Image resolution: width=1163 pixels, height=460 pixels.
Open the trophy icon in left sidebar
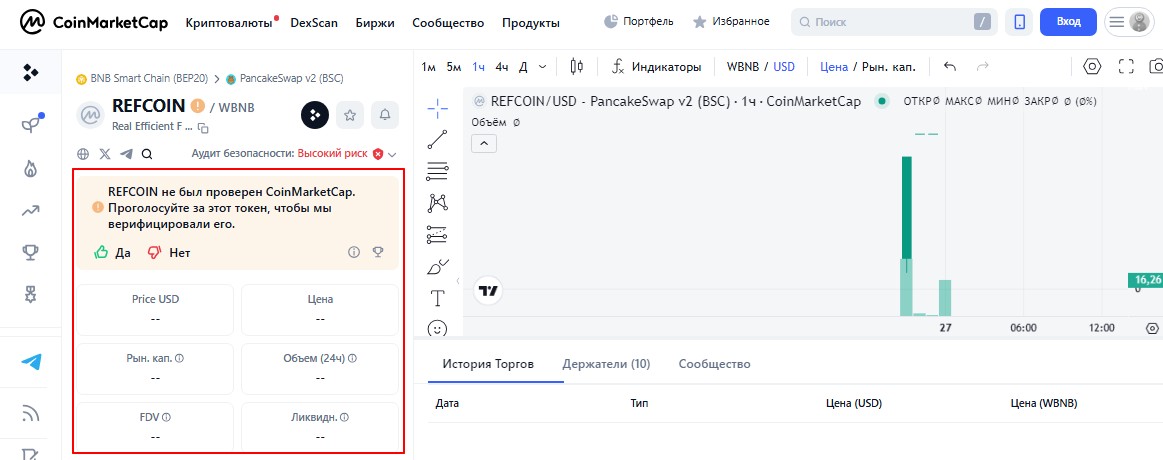pos(30,253)
